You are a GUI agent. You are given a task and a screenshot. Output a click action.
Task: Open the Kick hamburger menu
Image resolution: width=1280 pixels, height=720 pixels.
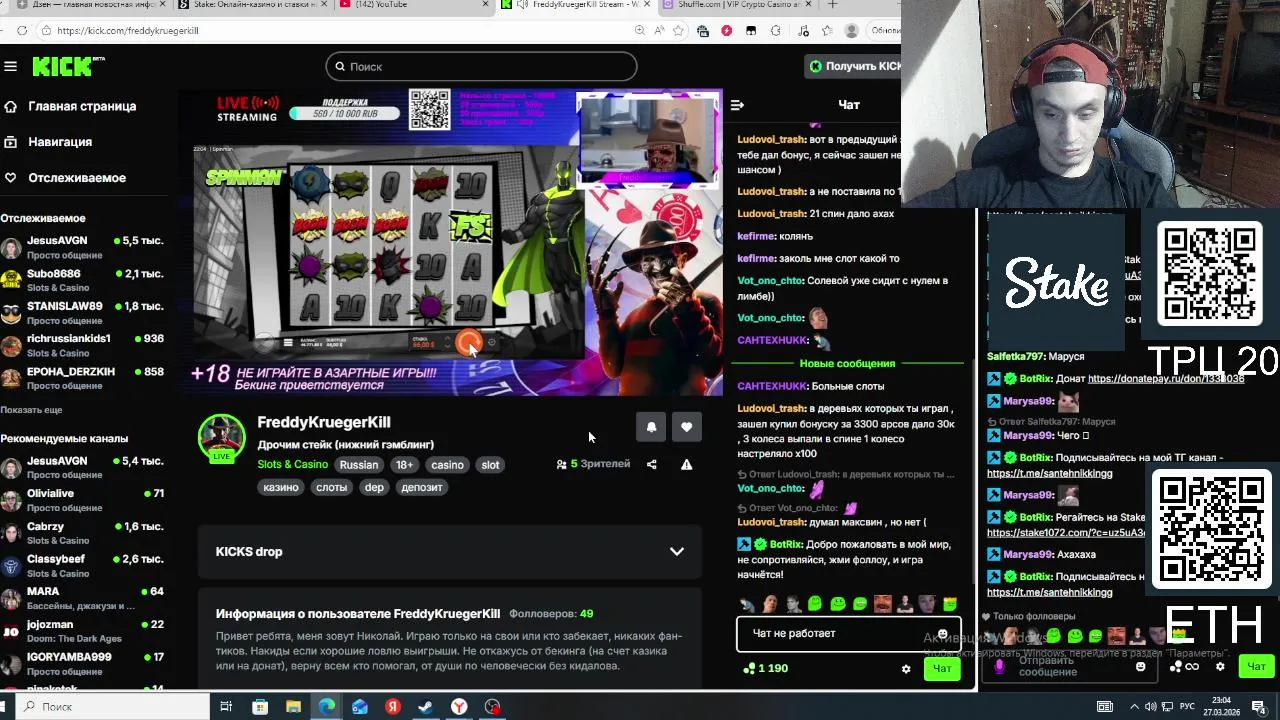(10, 66)
